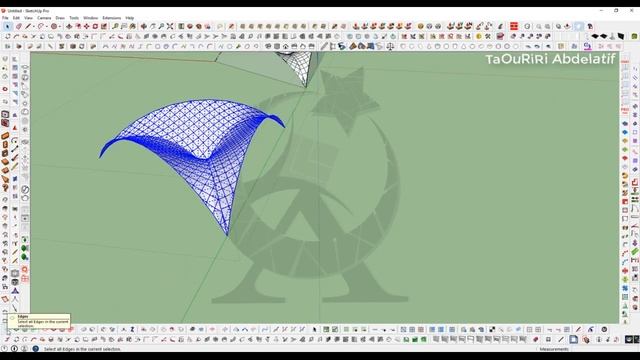Click the Zoom Extents icon
This screenshot has width=640, height=360.
click(x=170, y=27)
